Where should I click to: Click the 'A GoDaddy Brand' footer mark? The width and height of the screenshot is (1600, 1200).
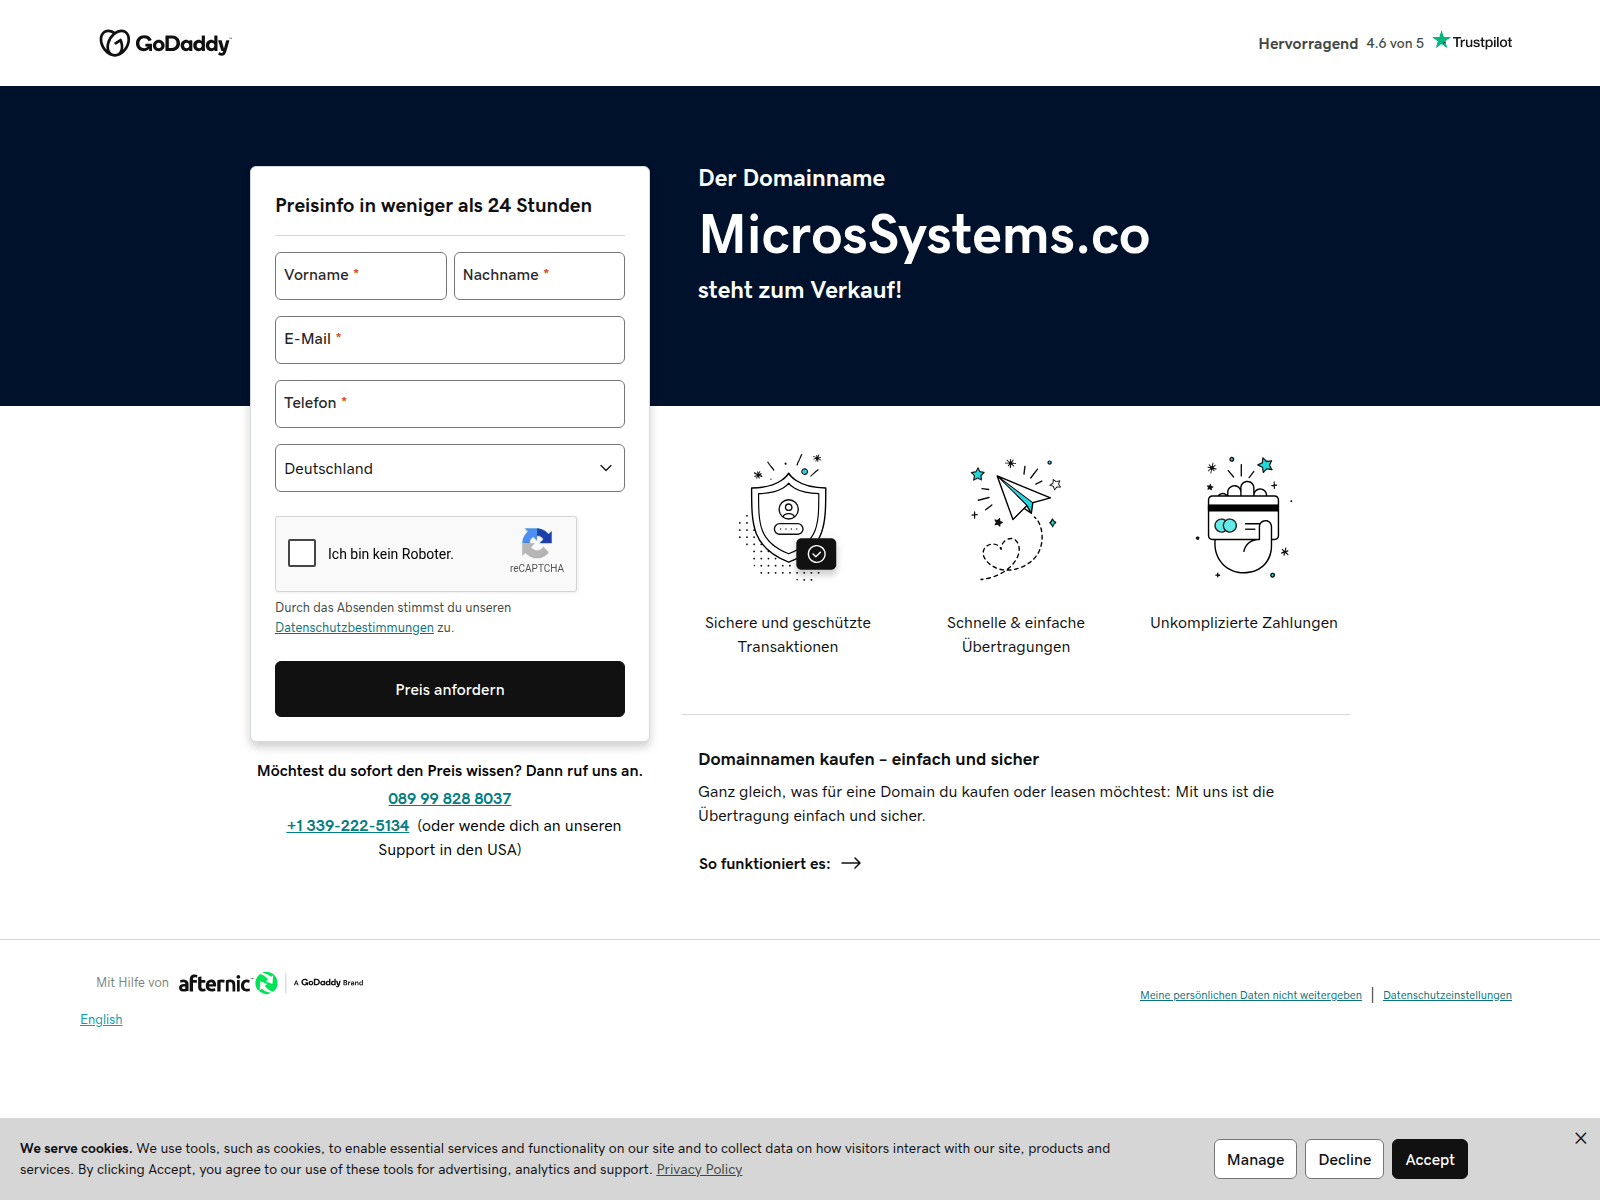pyautogui.click(x=329, y=983)
